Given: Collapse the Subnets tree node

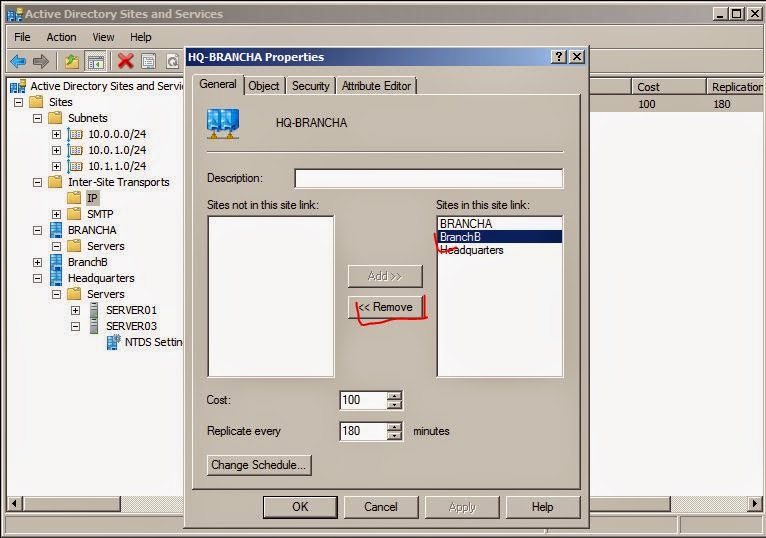Looking at the screenshot, I should 38,118.
